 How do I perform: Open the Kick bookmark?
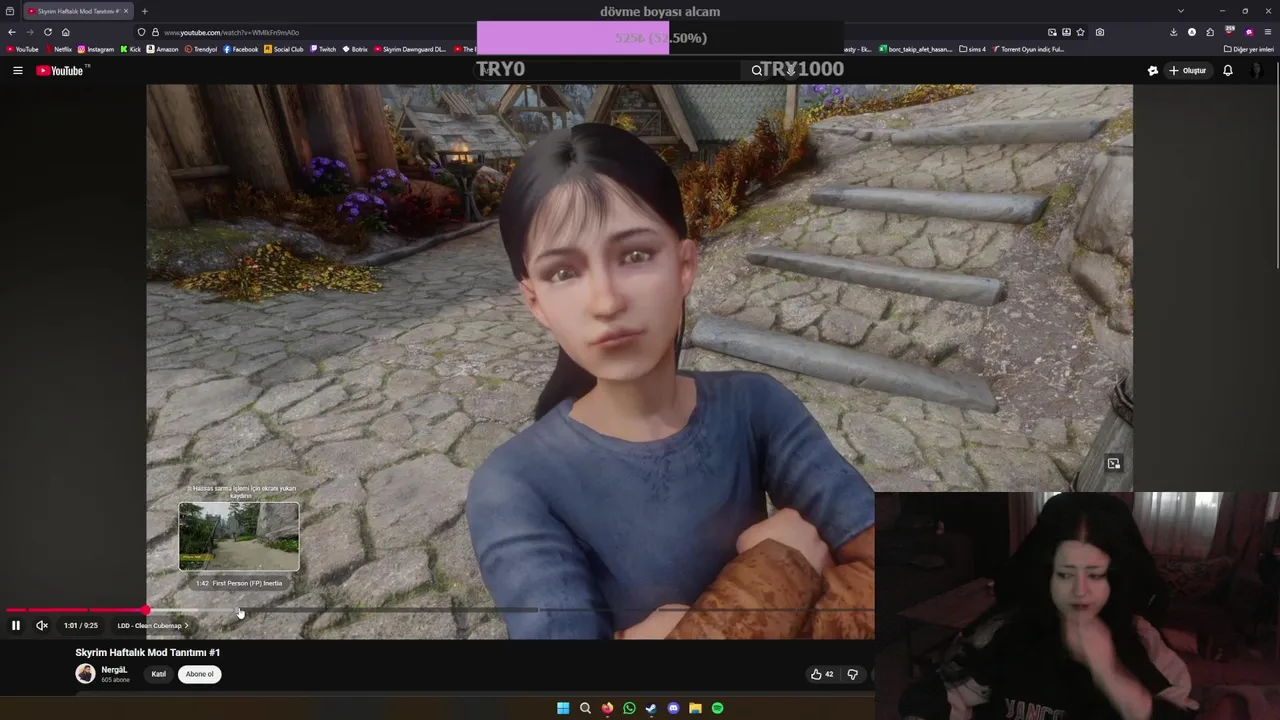click(x=131, y=49)
